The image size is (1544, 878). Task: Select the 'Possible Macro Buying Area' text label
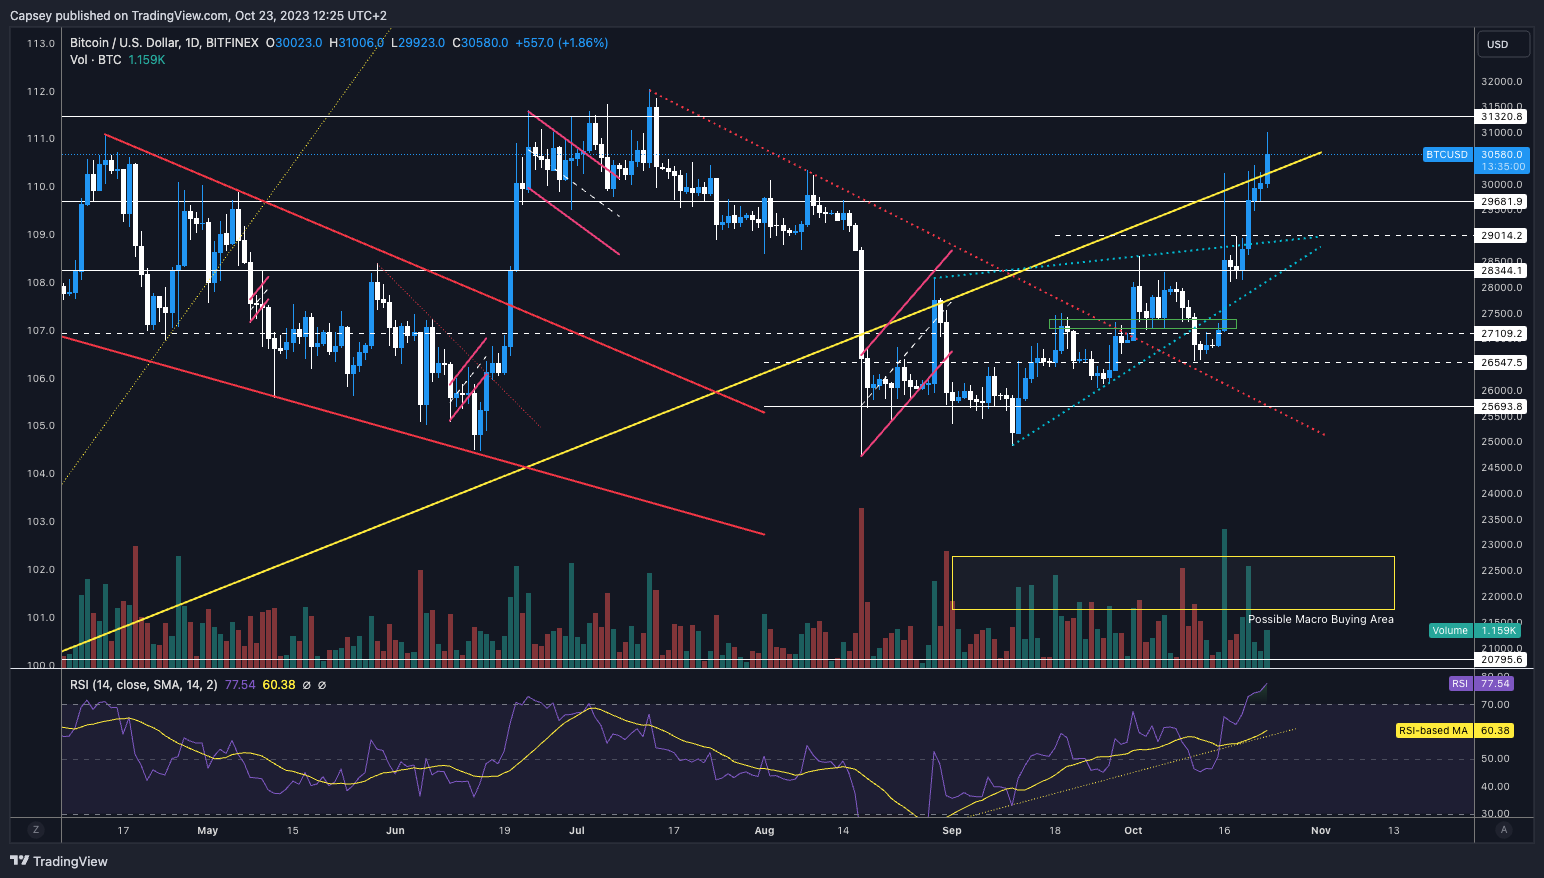(x=1320, y=619)
